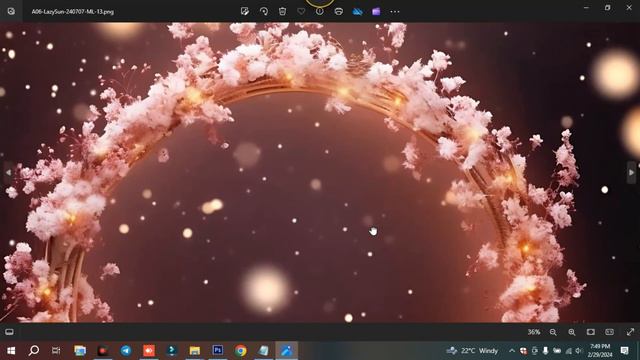This screenshot has height=360, width=640.
Task: Zoom out with the minus magnifier
Action: click(x=553, y=332)
